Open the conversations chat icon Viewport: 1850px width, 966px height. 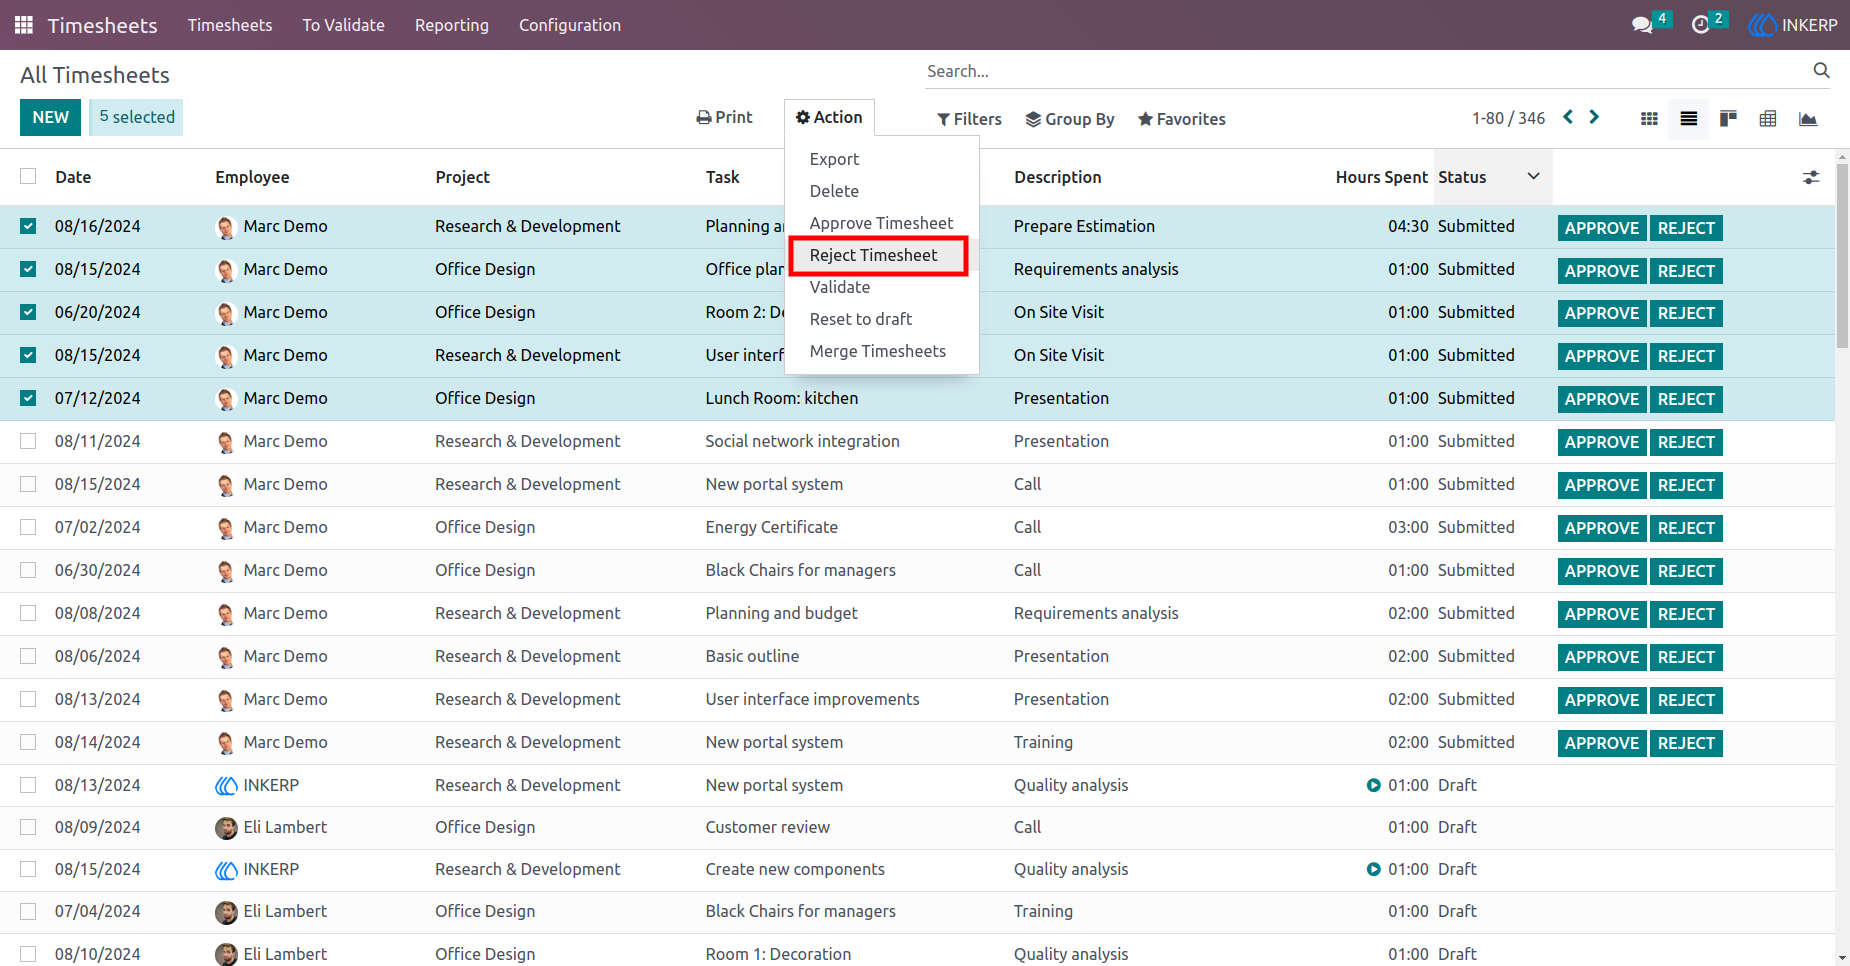1642,25
